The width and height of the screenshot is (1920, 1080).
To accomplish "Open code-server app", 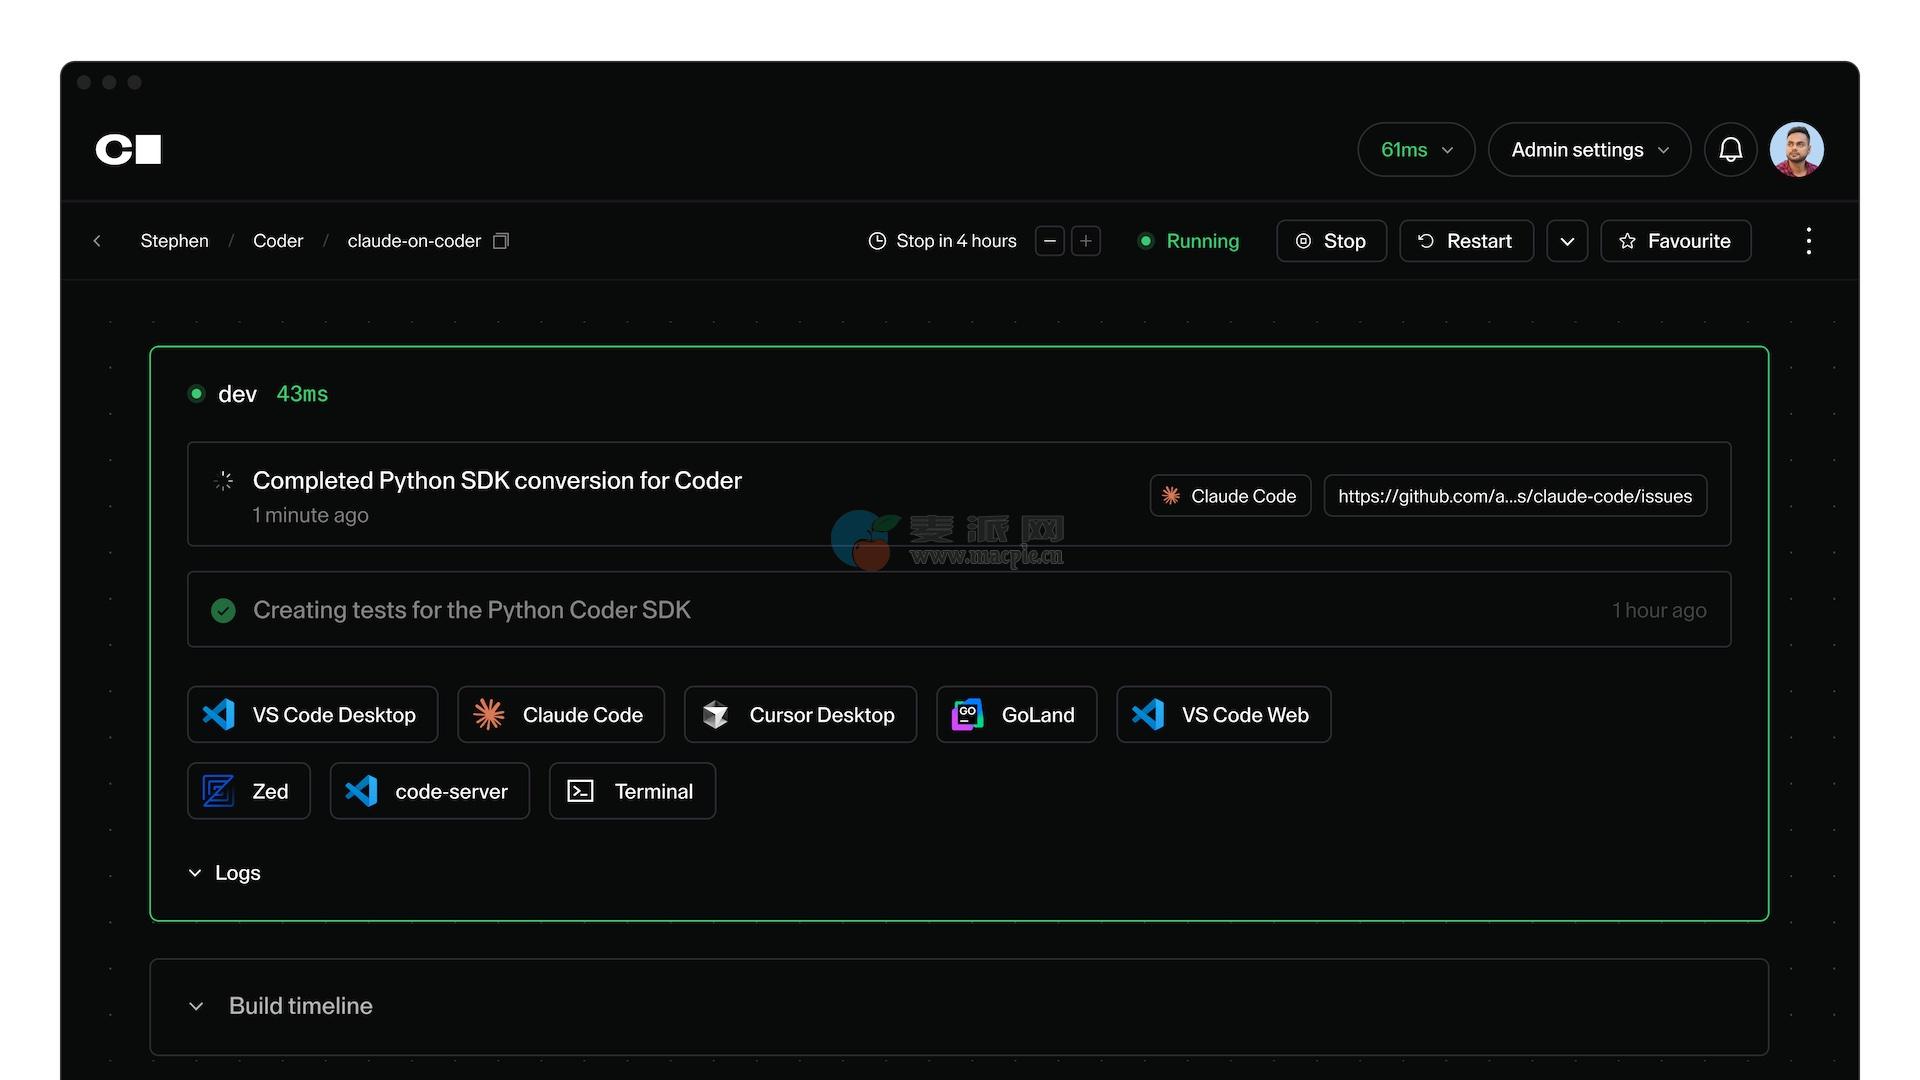I will coord(429,791).
